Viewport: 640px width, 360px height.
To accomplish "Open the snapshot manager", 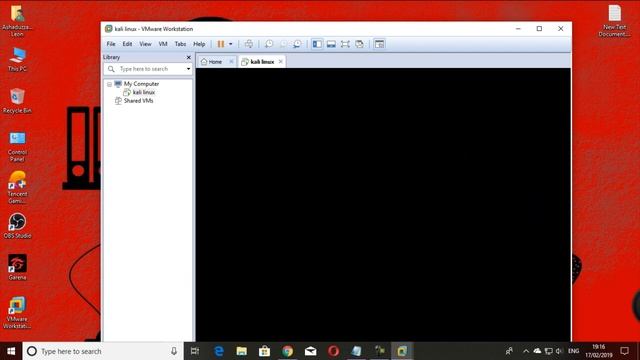I will (297, 44).
